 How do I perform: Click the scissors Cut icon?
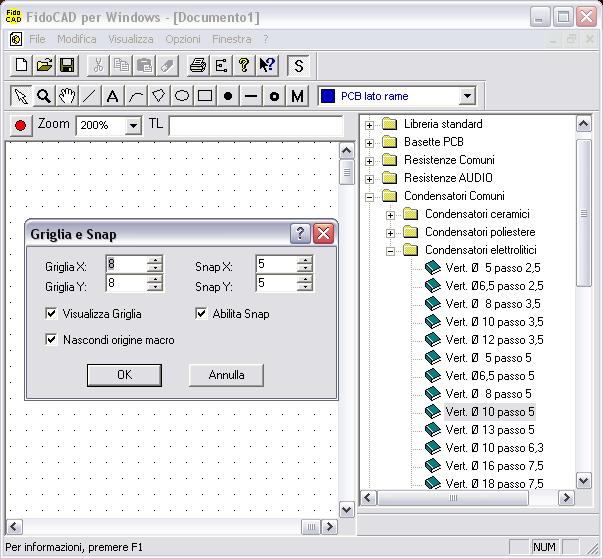[x=98, y=65]
